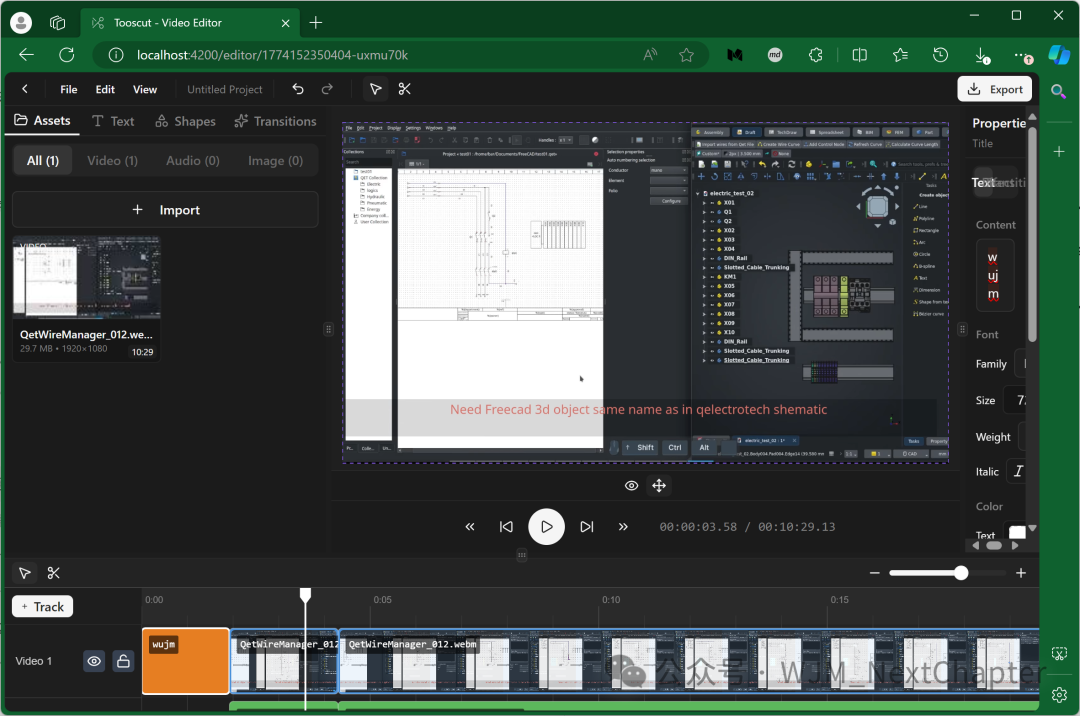The image size is (1080, 716).
Task: Filter assets by Audio (0)
Action: [193, 160]
